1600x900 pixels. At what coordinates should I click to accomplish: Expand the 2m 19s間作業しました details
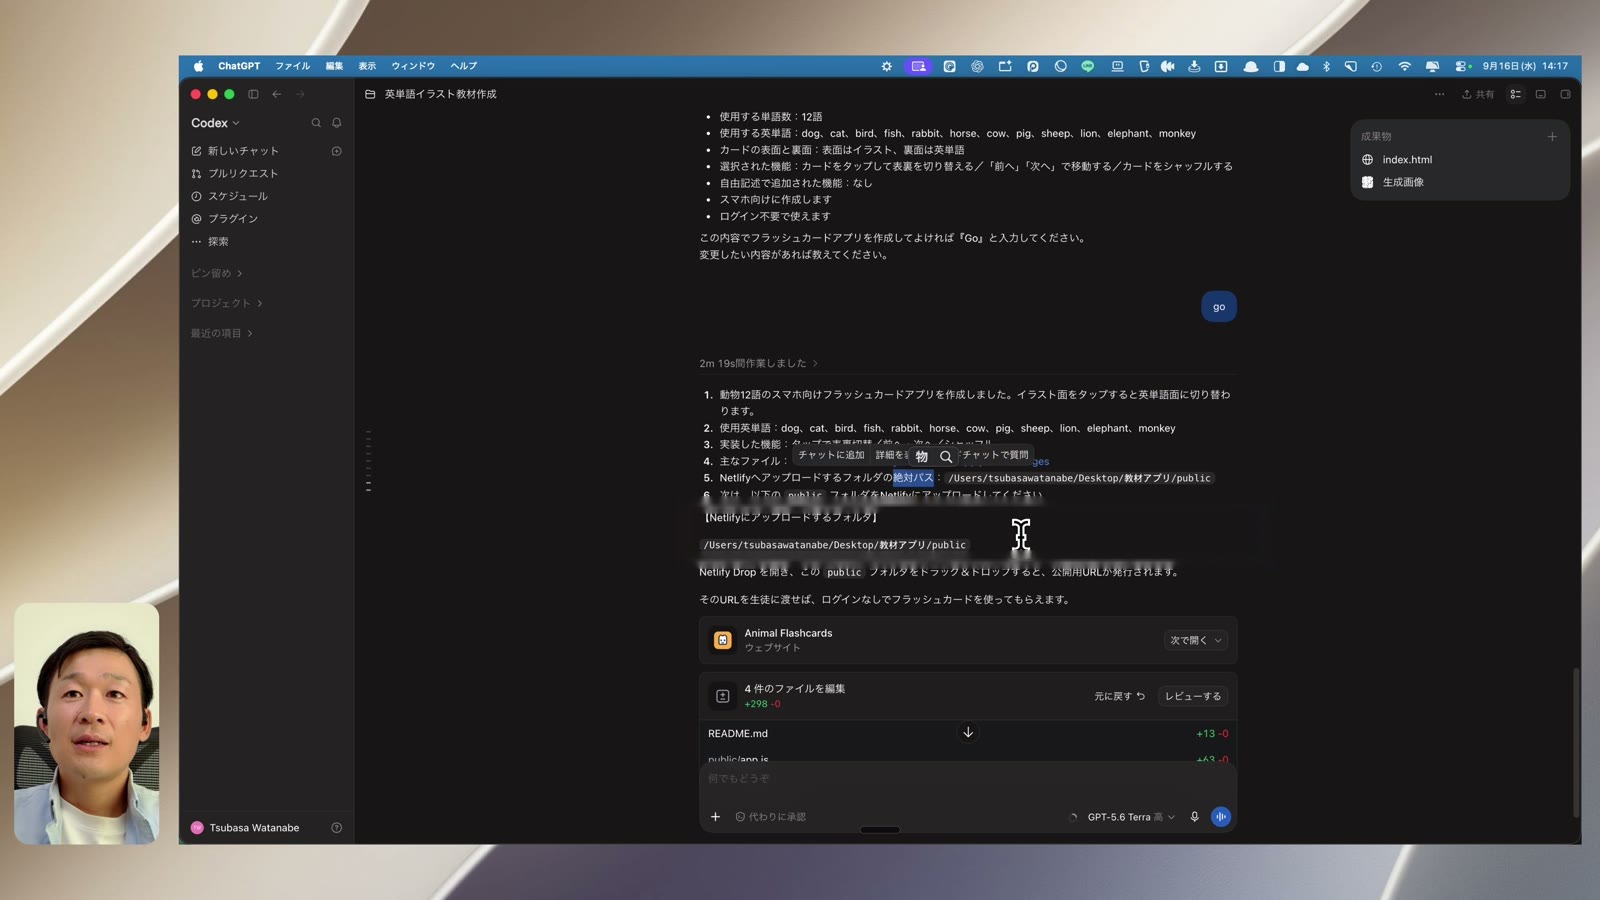point(758,363)
